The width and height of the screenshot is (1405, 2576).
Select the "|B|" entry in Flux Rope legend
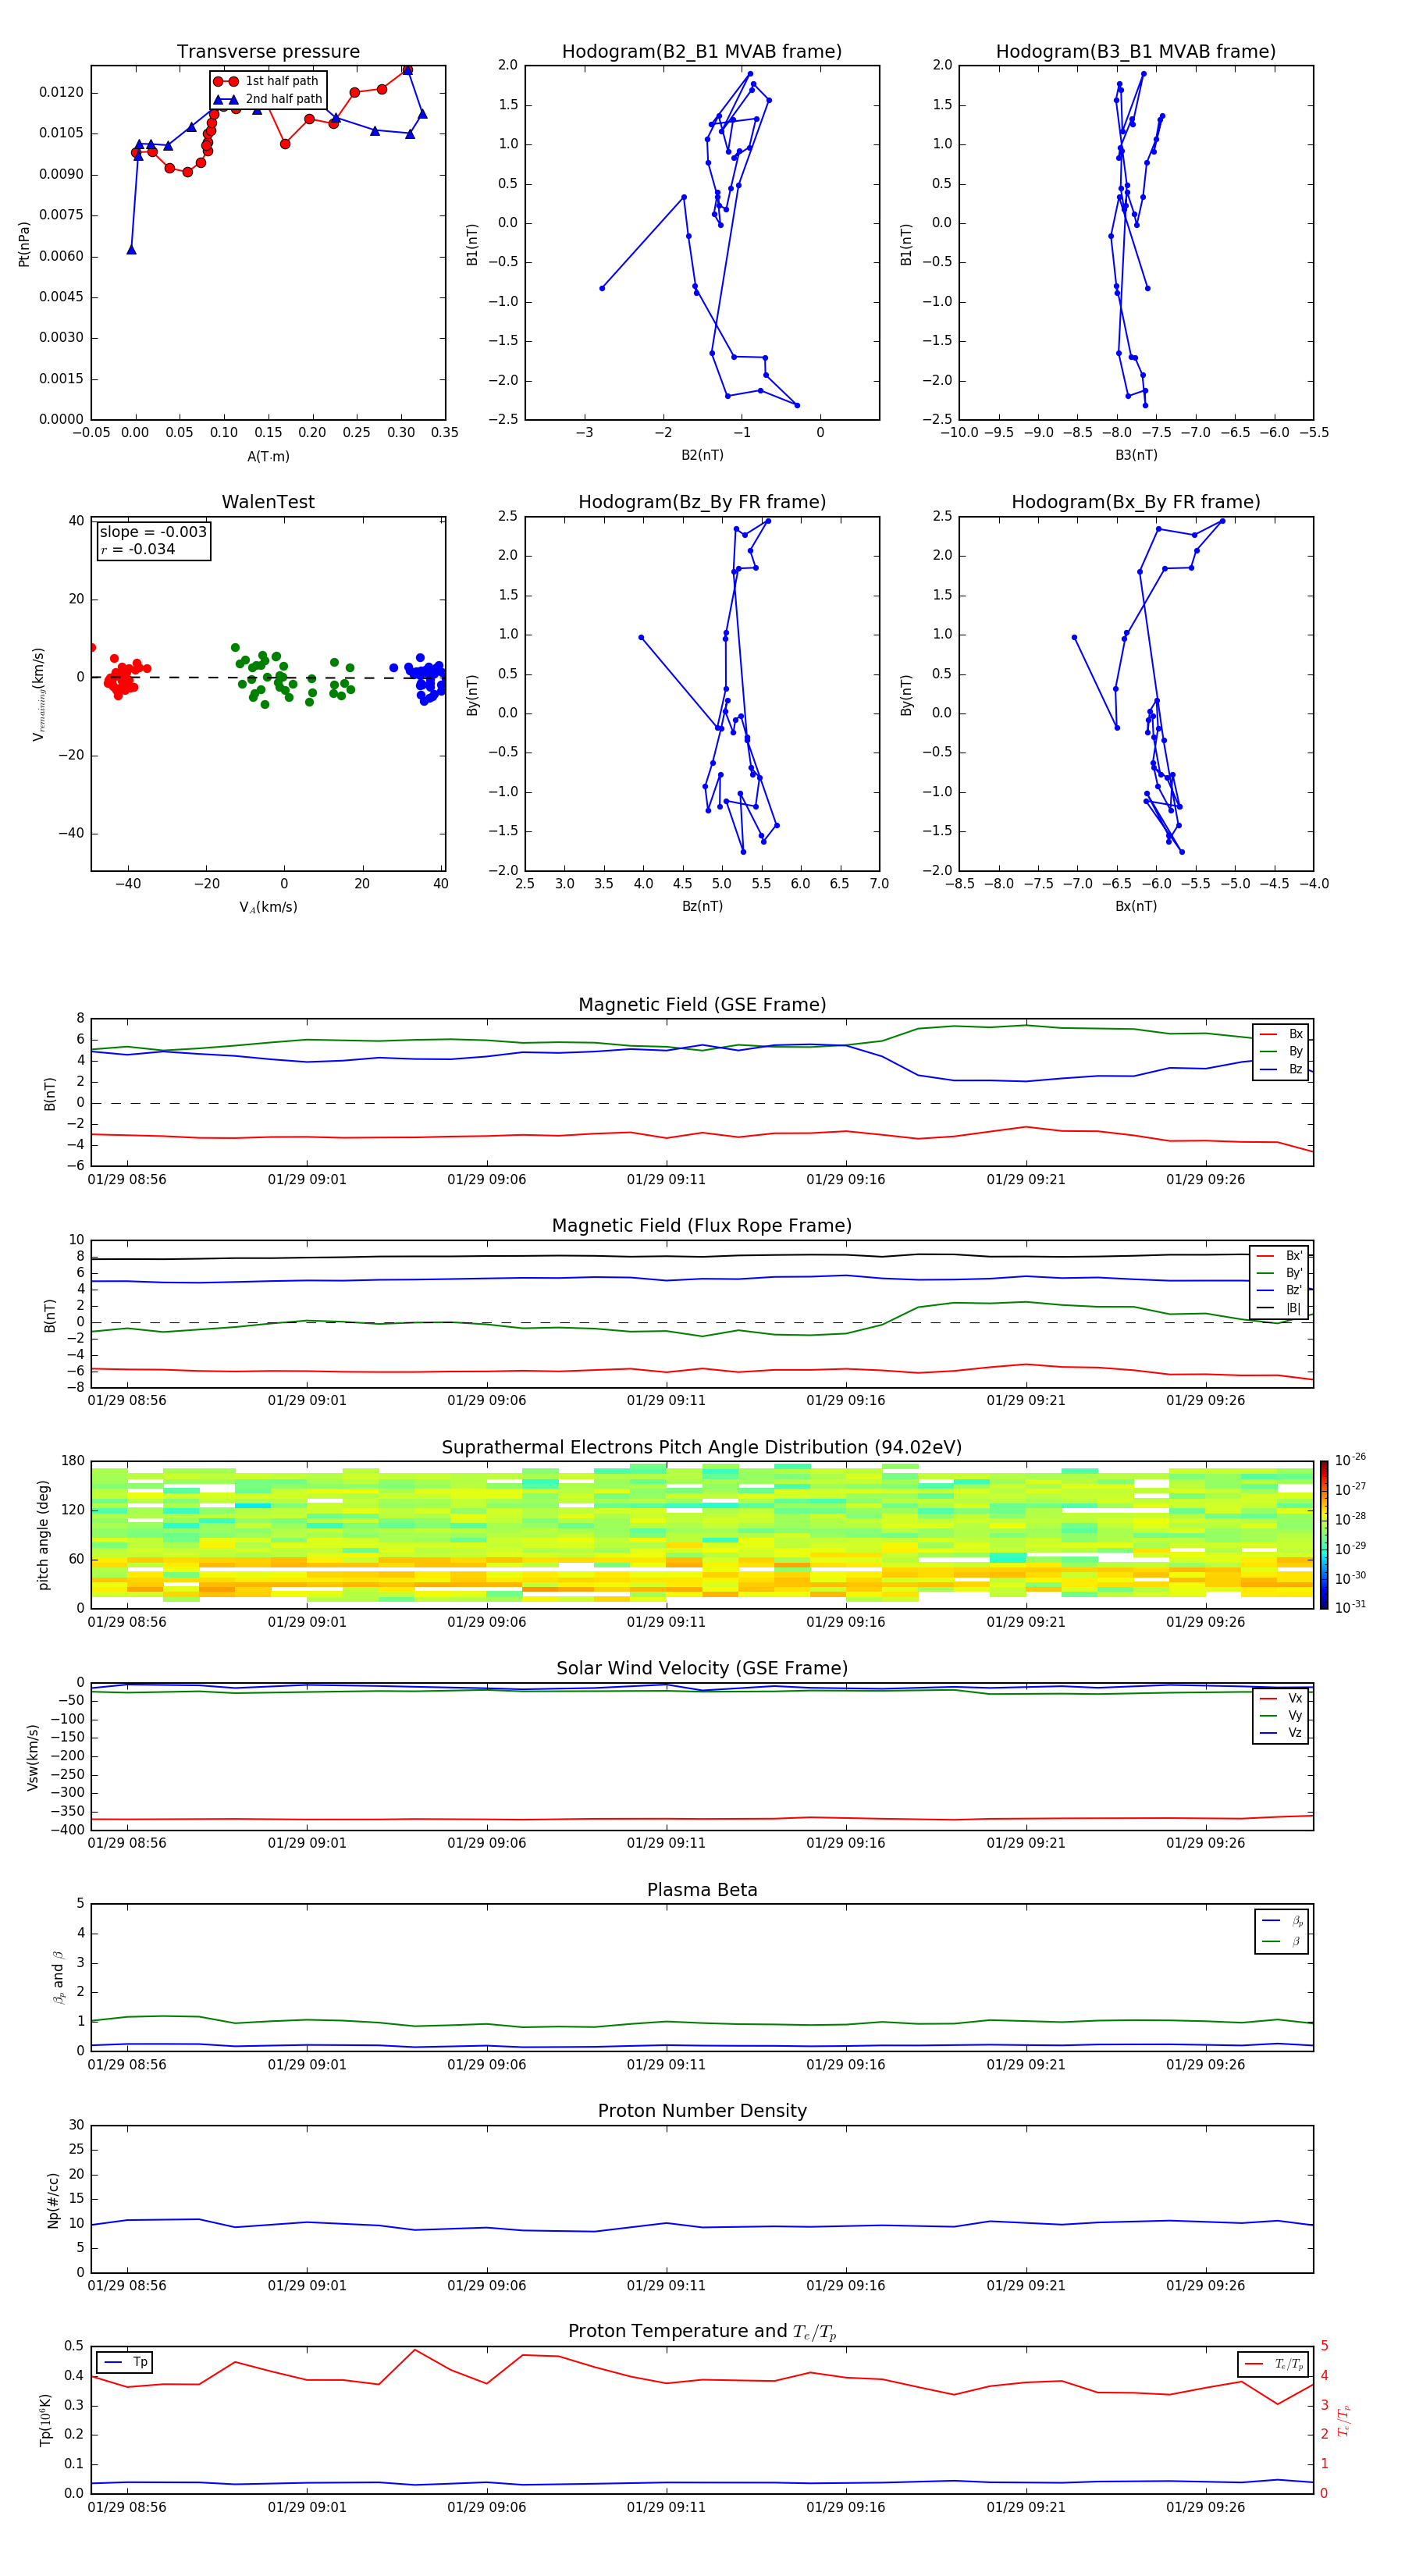[x=1280, y=1308]
